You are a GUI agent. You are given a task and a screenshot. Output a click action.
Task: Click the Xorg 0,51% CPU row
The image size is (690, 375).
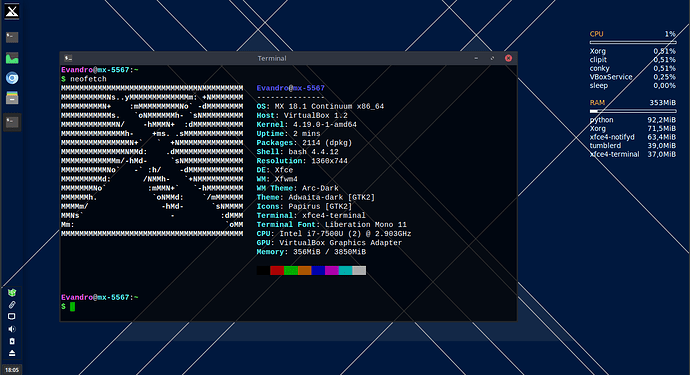[633, 51]
